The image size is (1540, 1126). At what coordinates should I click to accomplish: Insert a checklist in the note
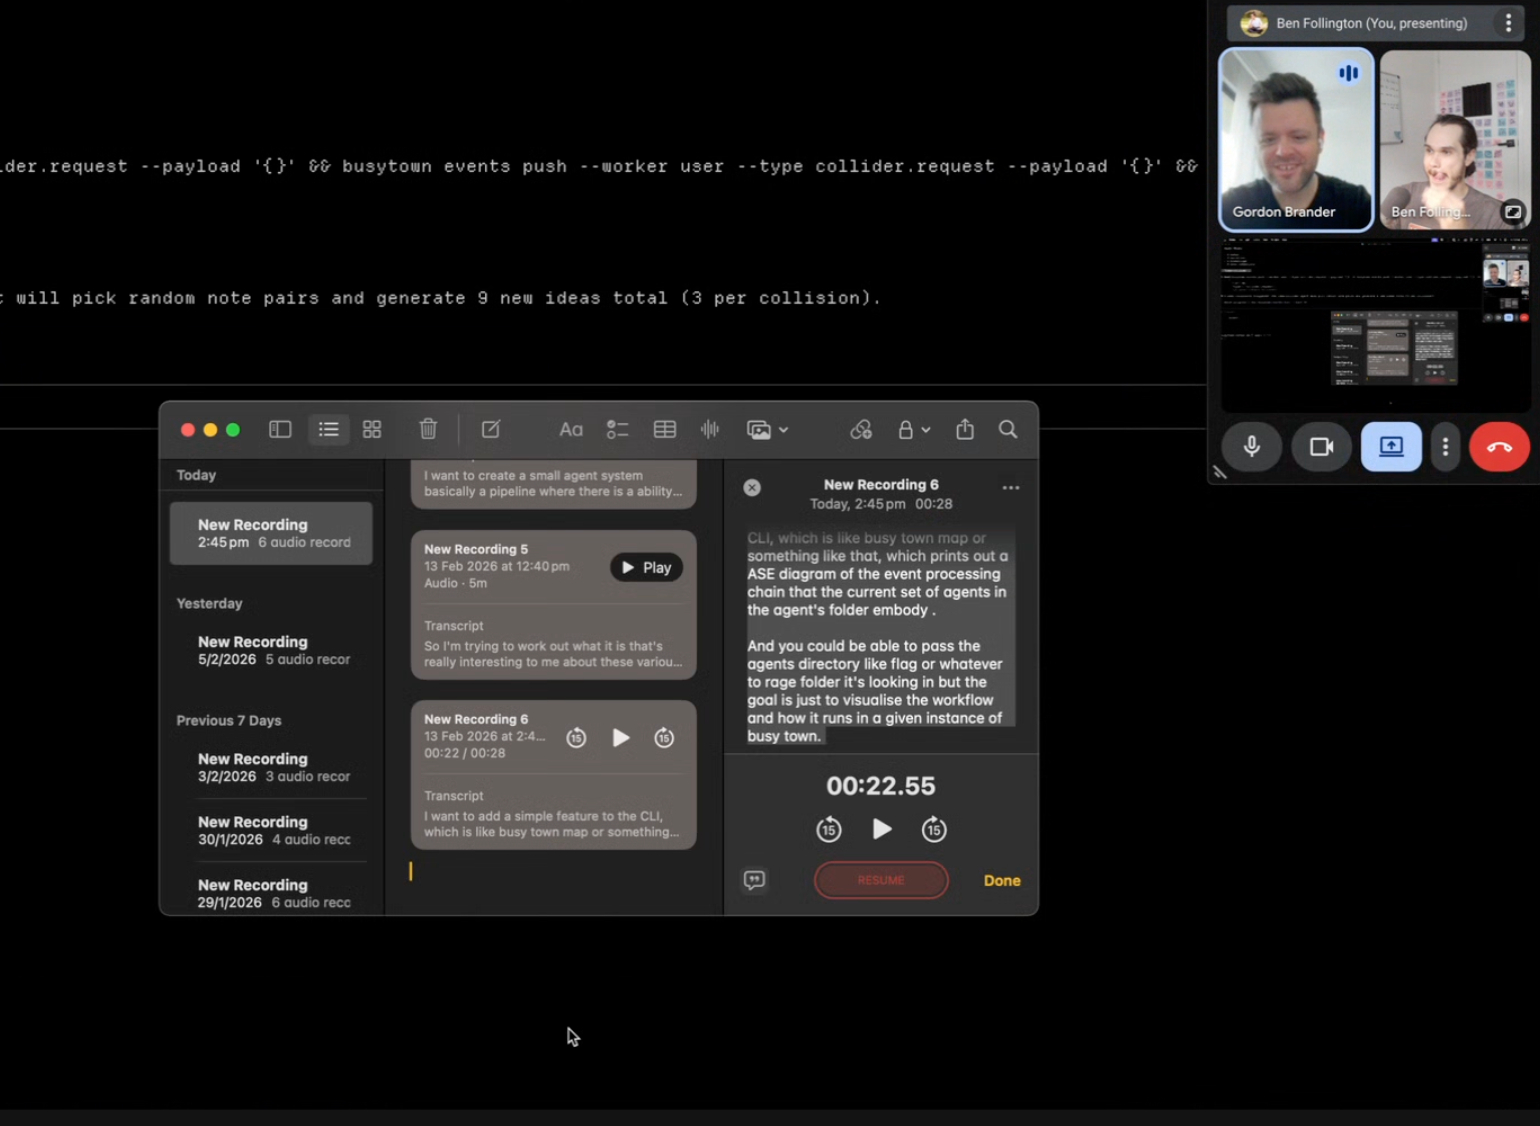[x=617, y=429]
